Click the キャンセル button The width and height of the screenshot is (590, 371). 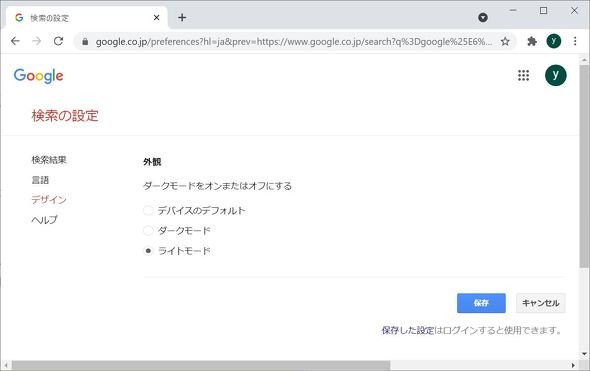pos(541,303)
